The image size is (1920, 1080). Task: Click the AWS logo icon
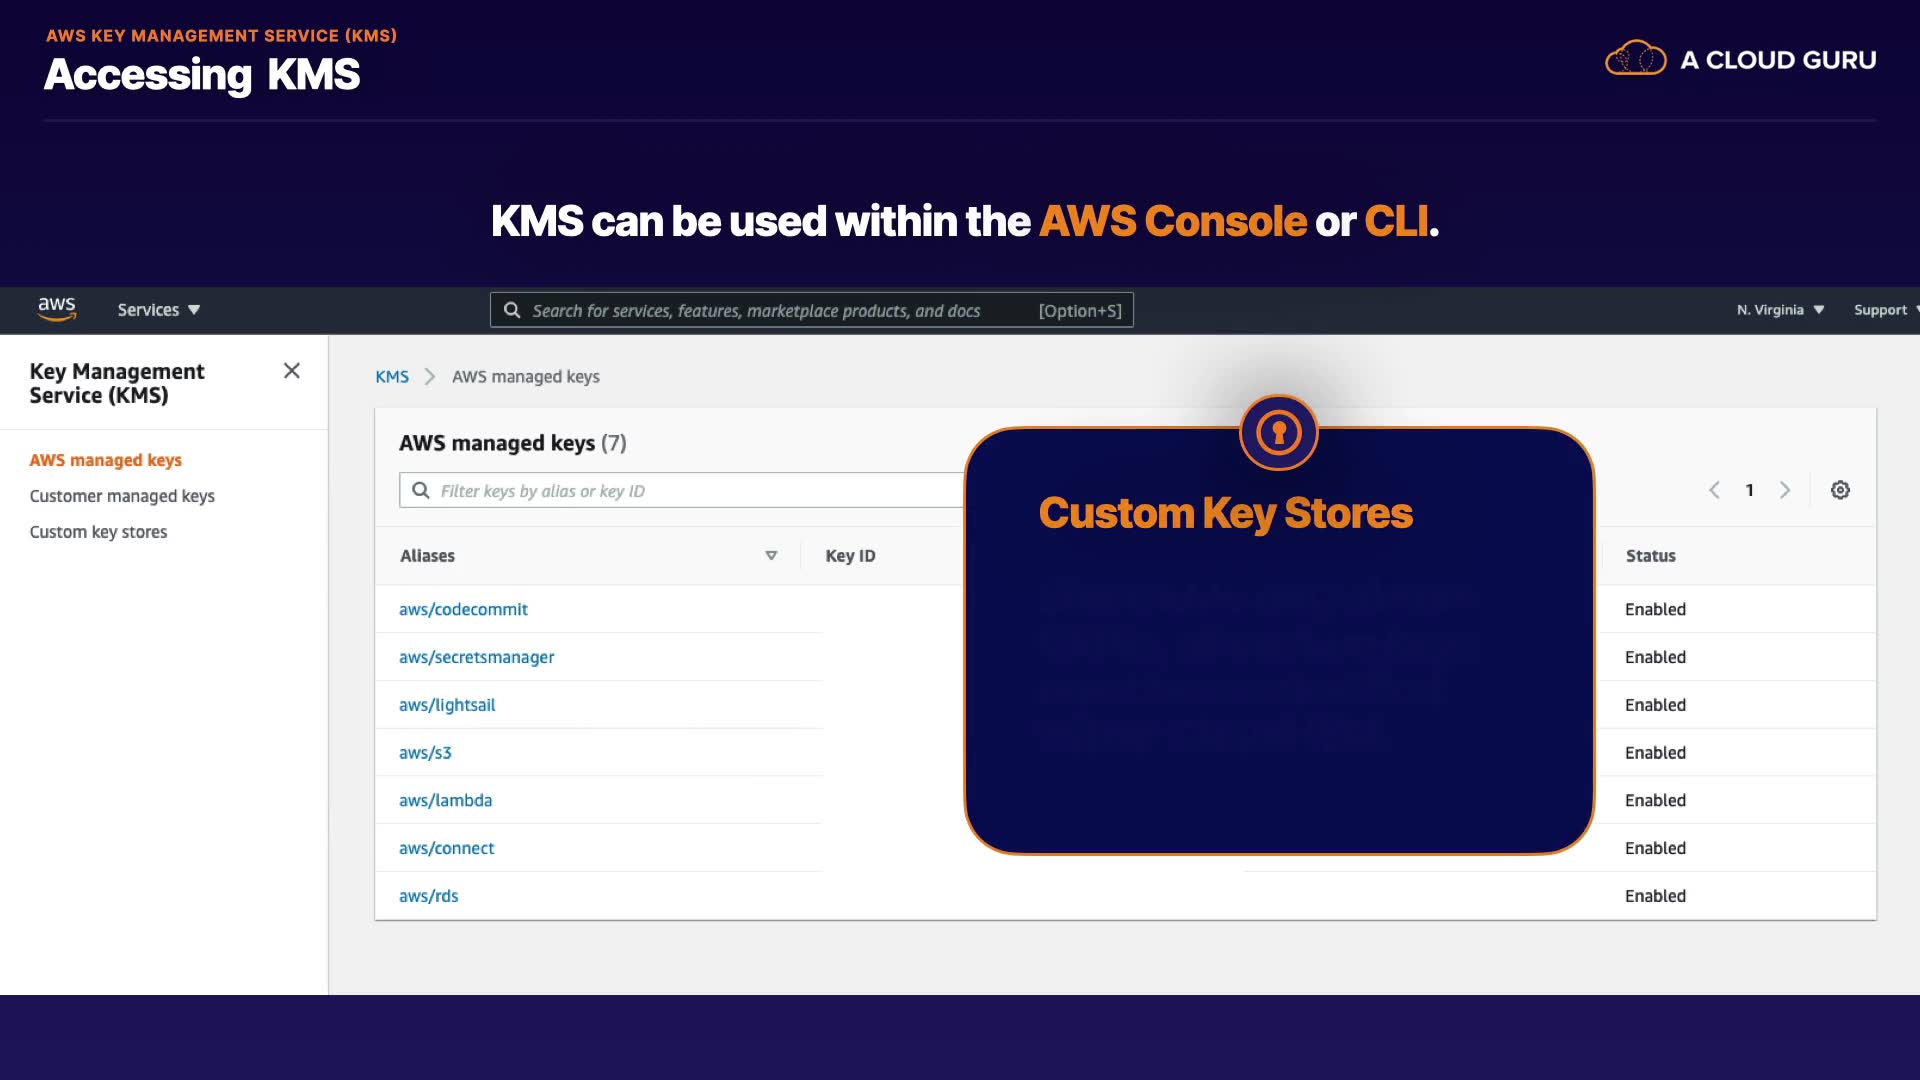57,309
